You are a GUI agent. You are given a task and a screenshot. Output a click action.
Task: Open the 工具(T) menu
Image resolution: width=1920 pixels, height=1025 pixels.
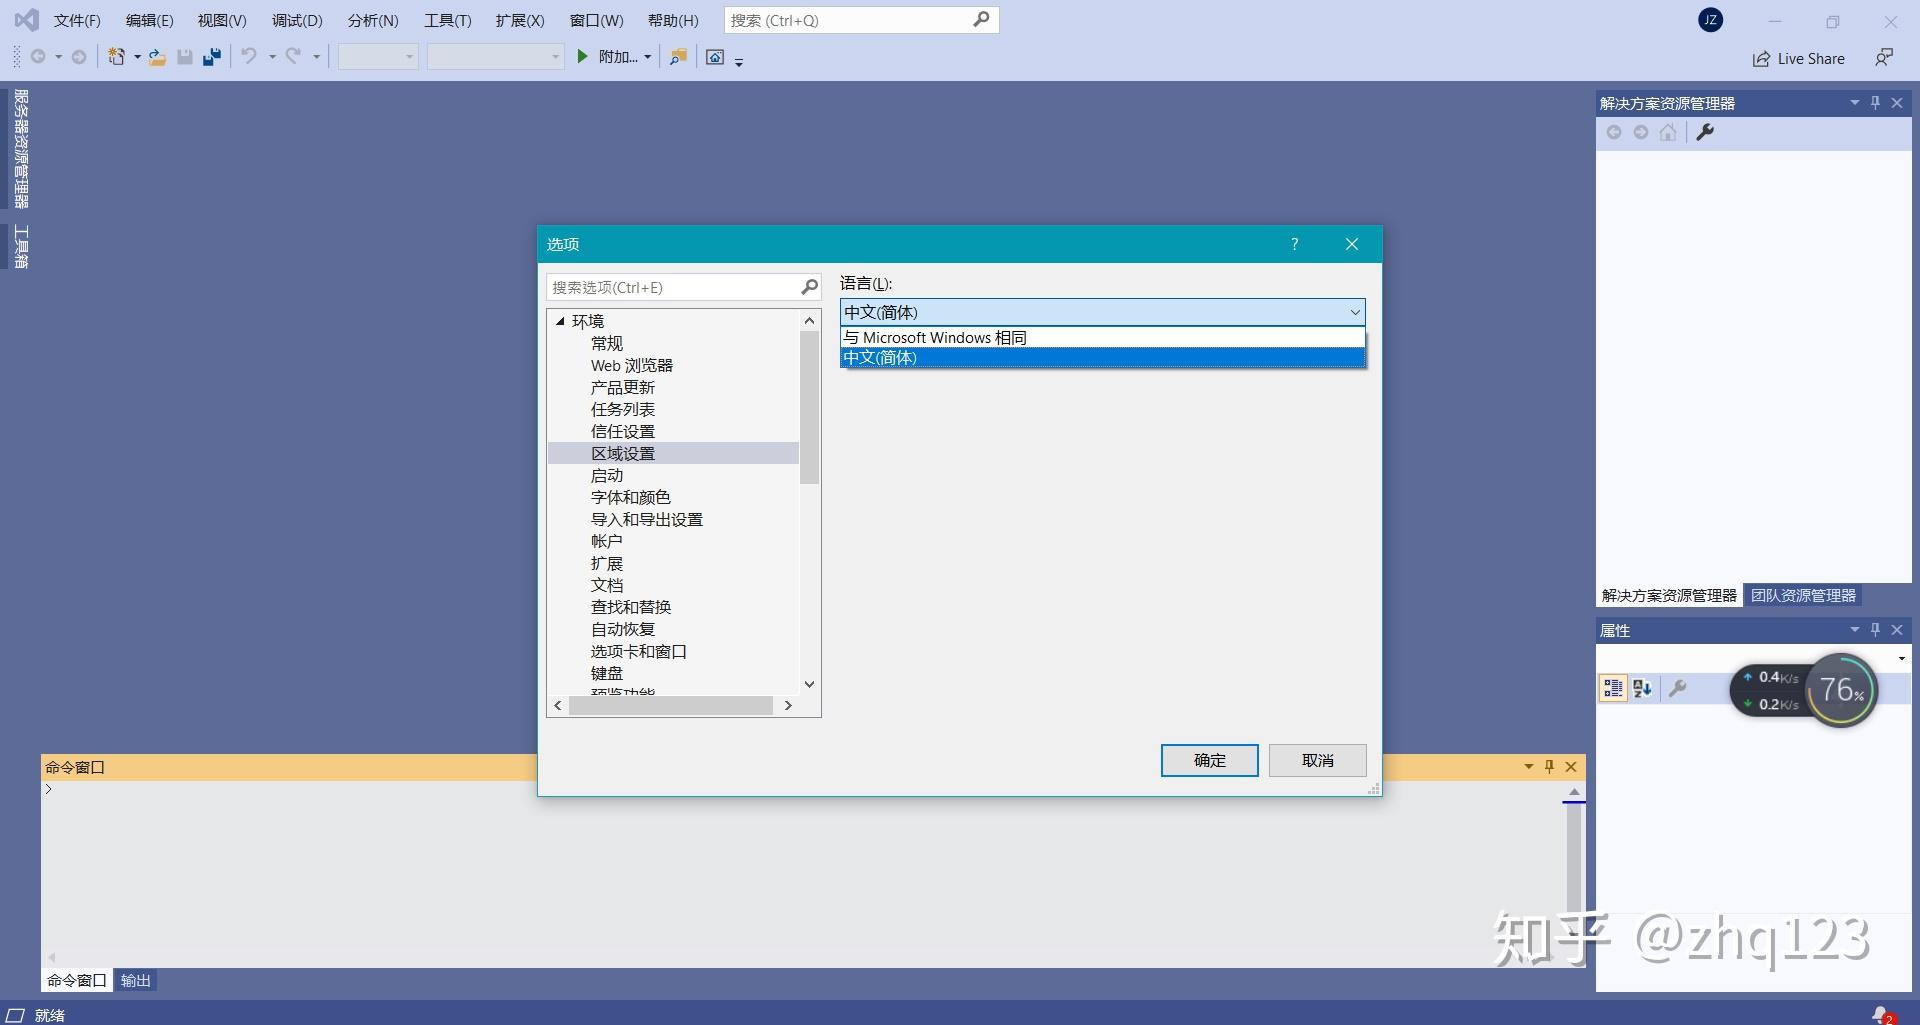tap(447, 19)
